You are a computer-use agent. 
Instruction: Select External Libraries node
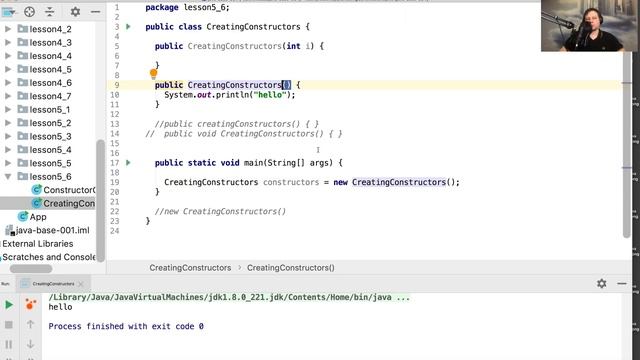click(38, 244)
